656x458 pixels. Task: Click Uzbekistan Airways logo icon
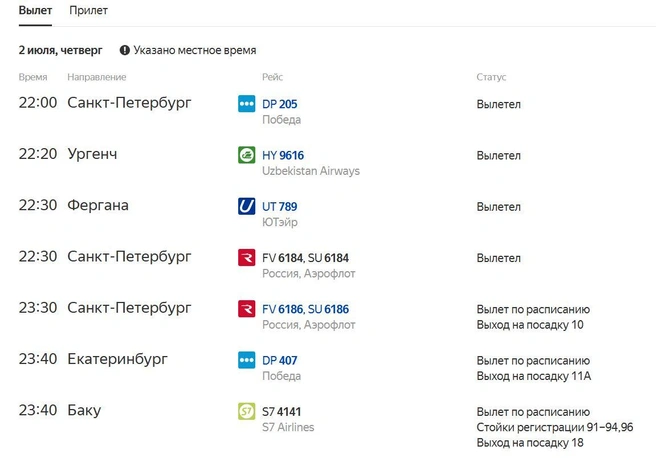coord(246,155)
